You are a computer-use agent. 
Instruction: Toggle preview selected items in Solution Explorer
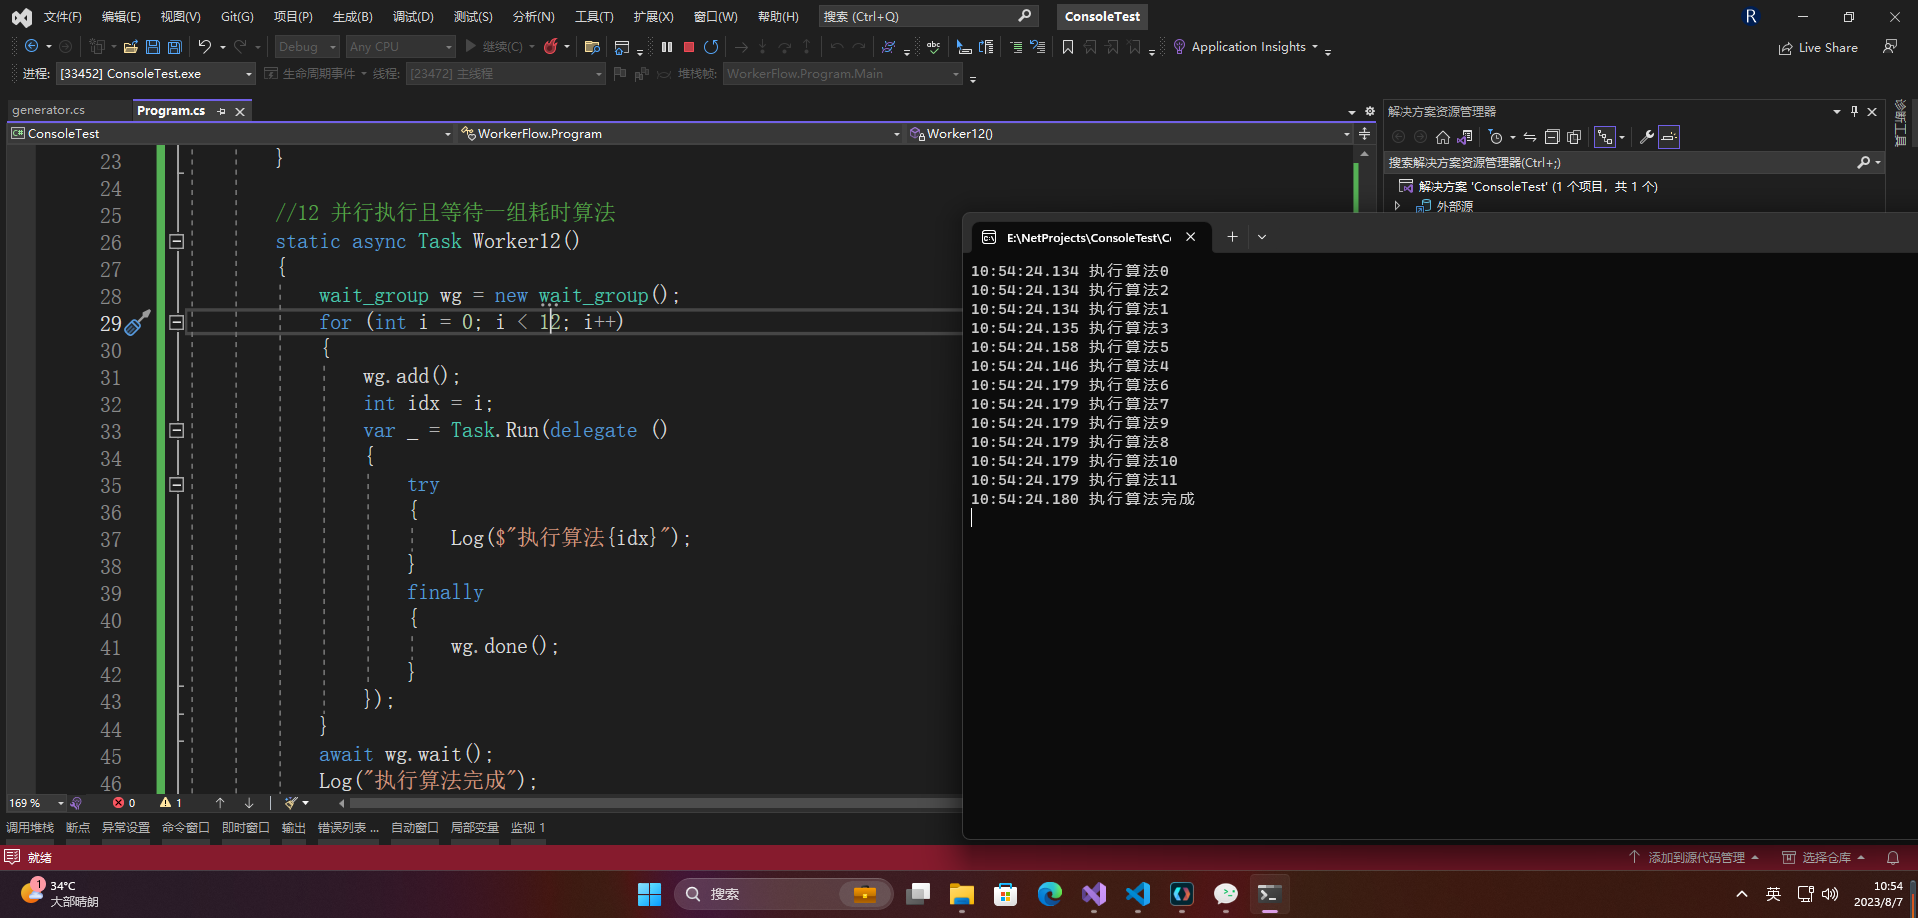pos(1669,137)
